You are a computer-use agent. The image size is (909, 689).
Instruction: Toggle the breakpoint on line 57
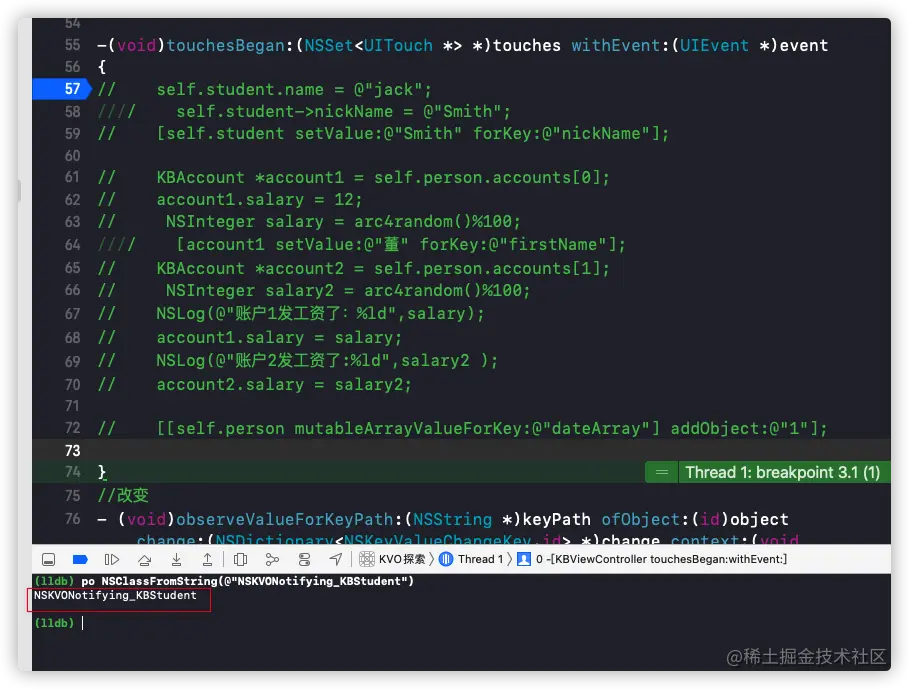coord(62,89)
